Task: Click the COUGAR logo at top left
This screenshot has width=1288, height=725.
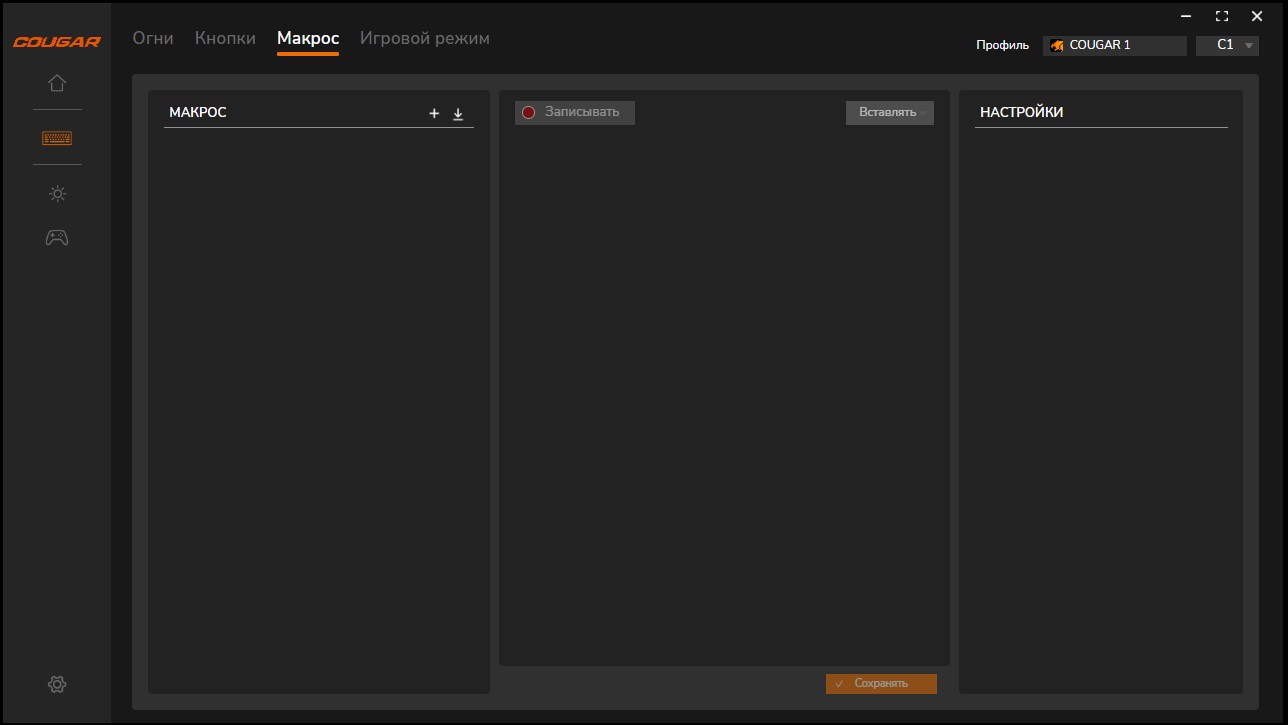Action: (x=56, y=42)
